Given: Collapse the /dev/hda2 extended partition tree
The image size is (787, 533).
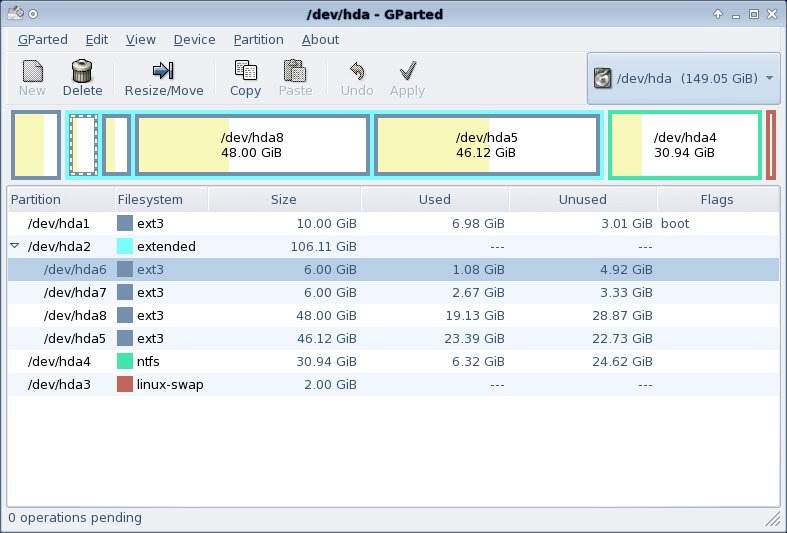Looking at the screenshot, I should 15,246.
